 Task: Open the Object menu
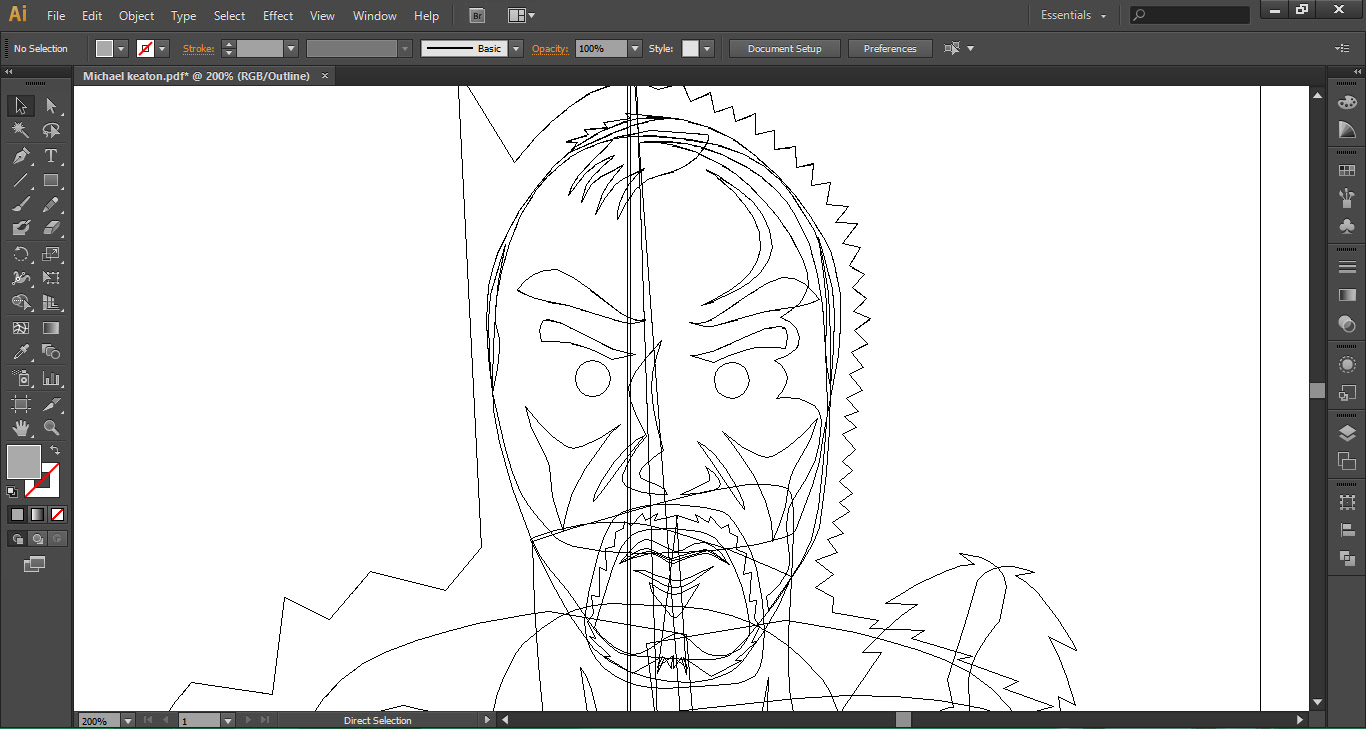[136, 16]
